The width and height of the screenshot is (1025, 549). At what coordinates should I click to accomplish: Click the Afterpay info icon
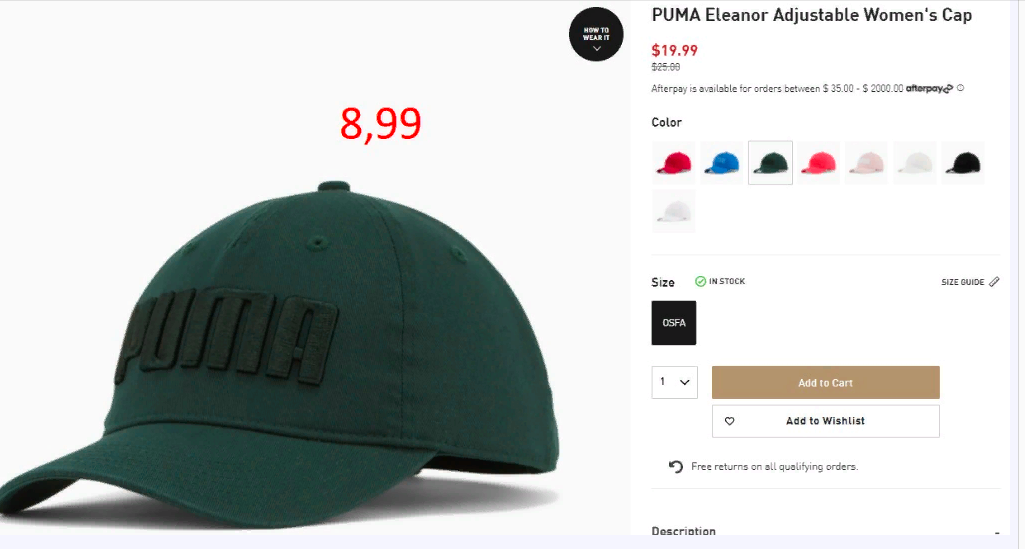pyautogui.click(x=960, y=88)
